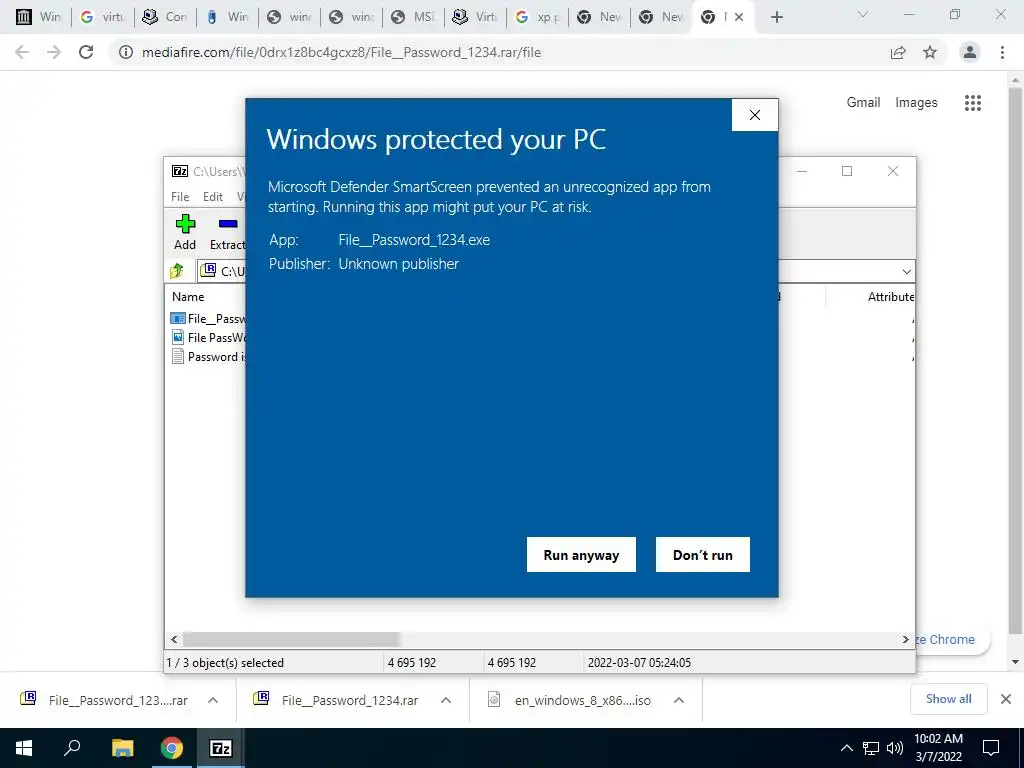Choose Don't run in SmartScreen dialog

(703, 554)
